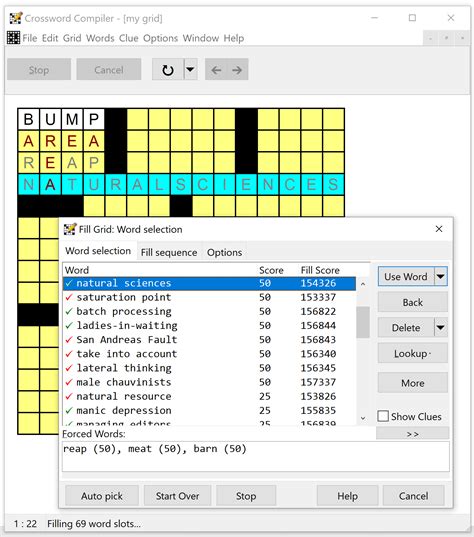The image size is (474, 537).
Task: Click the Fill Score column header
Action: click(320, 270)
